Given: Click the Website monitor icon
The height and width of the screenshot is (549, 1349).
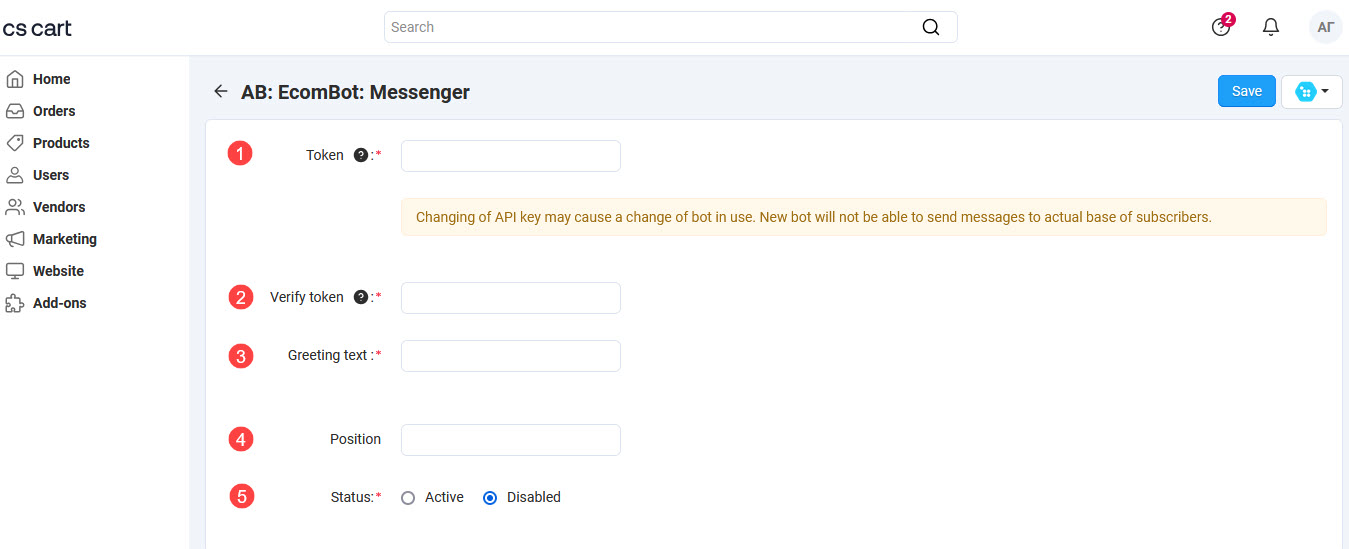Looking at the screenshot, I should [15, 271].
